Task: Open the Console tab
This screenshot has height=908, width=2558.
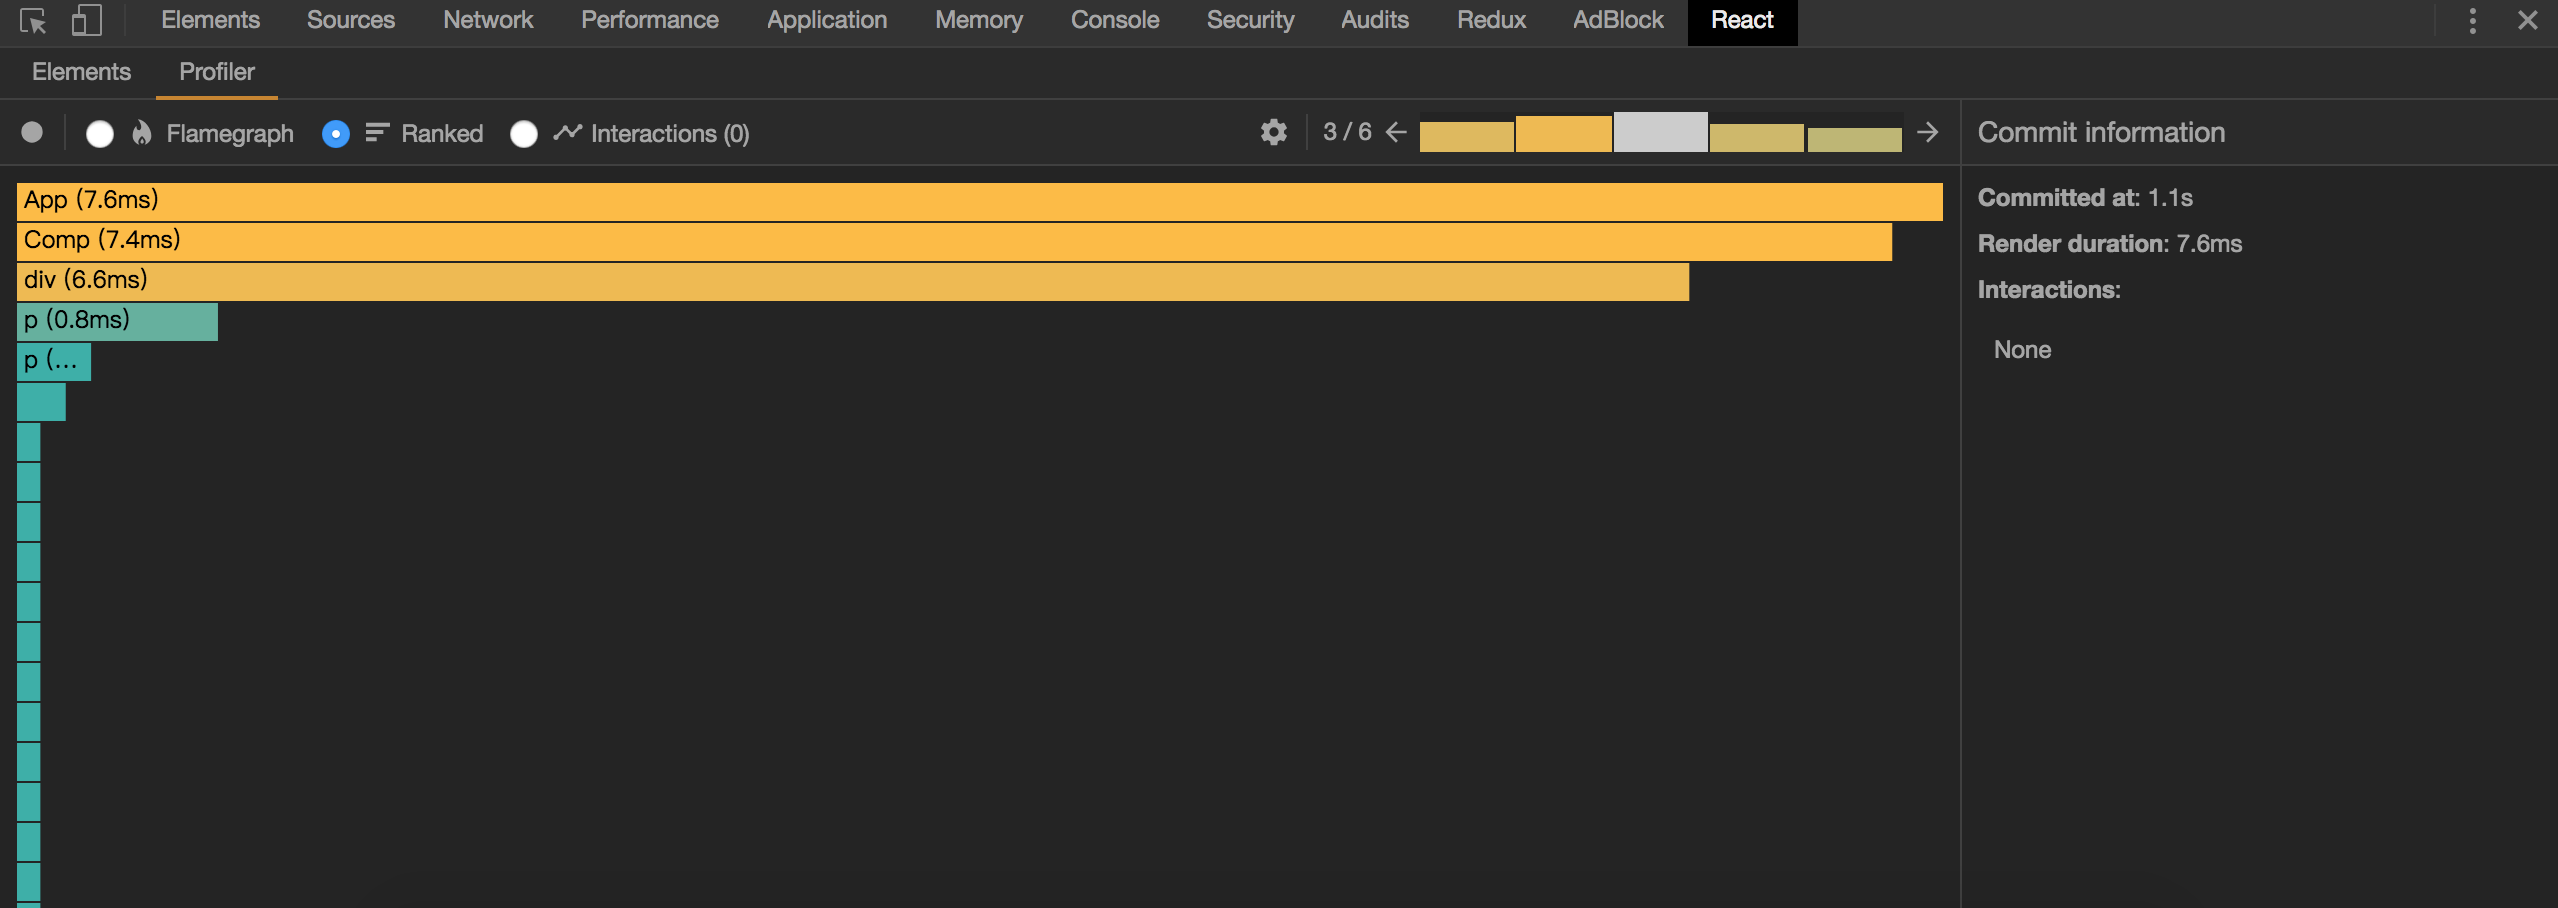Action: coord(1115,20)
